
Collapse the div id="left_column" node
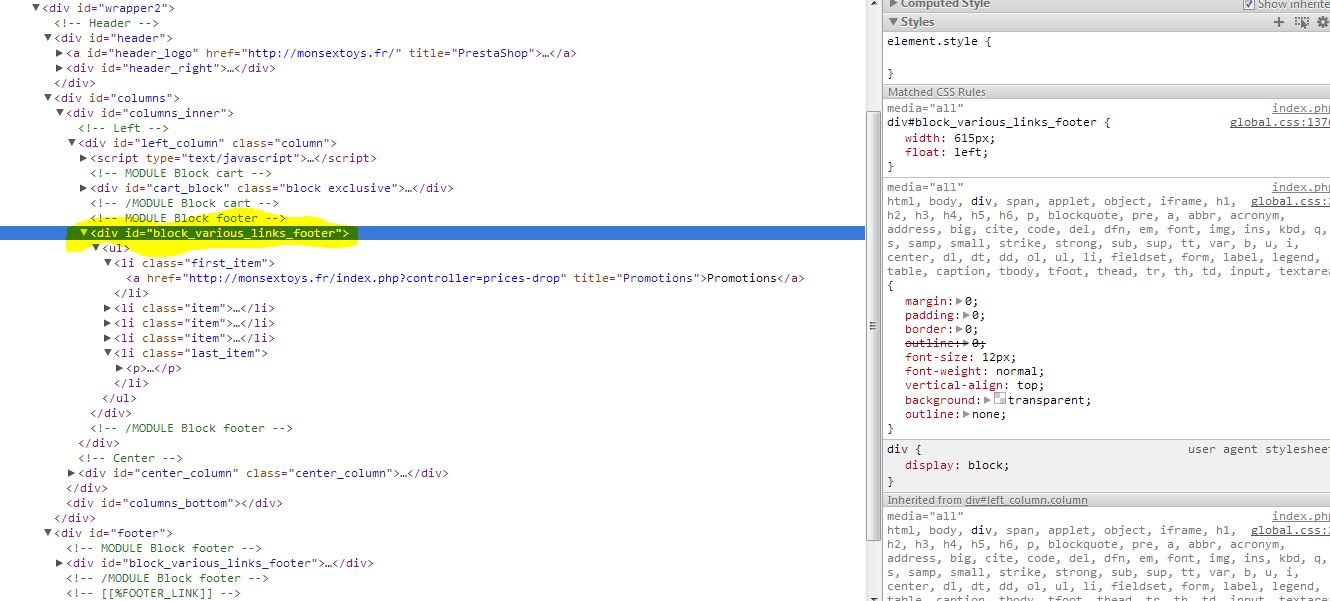(72, 143)
